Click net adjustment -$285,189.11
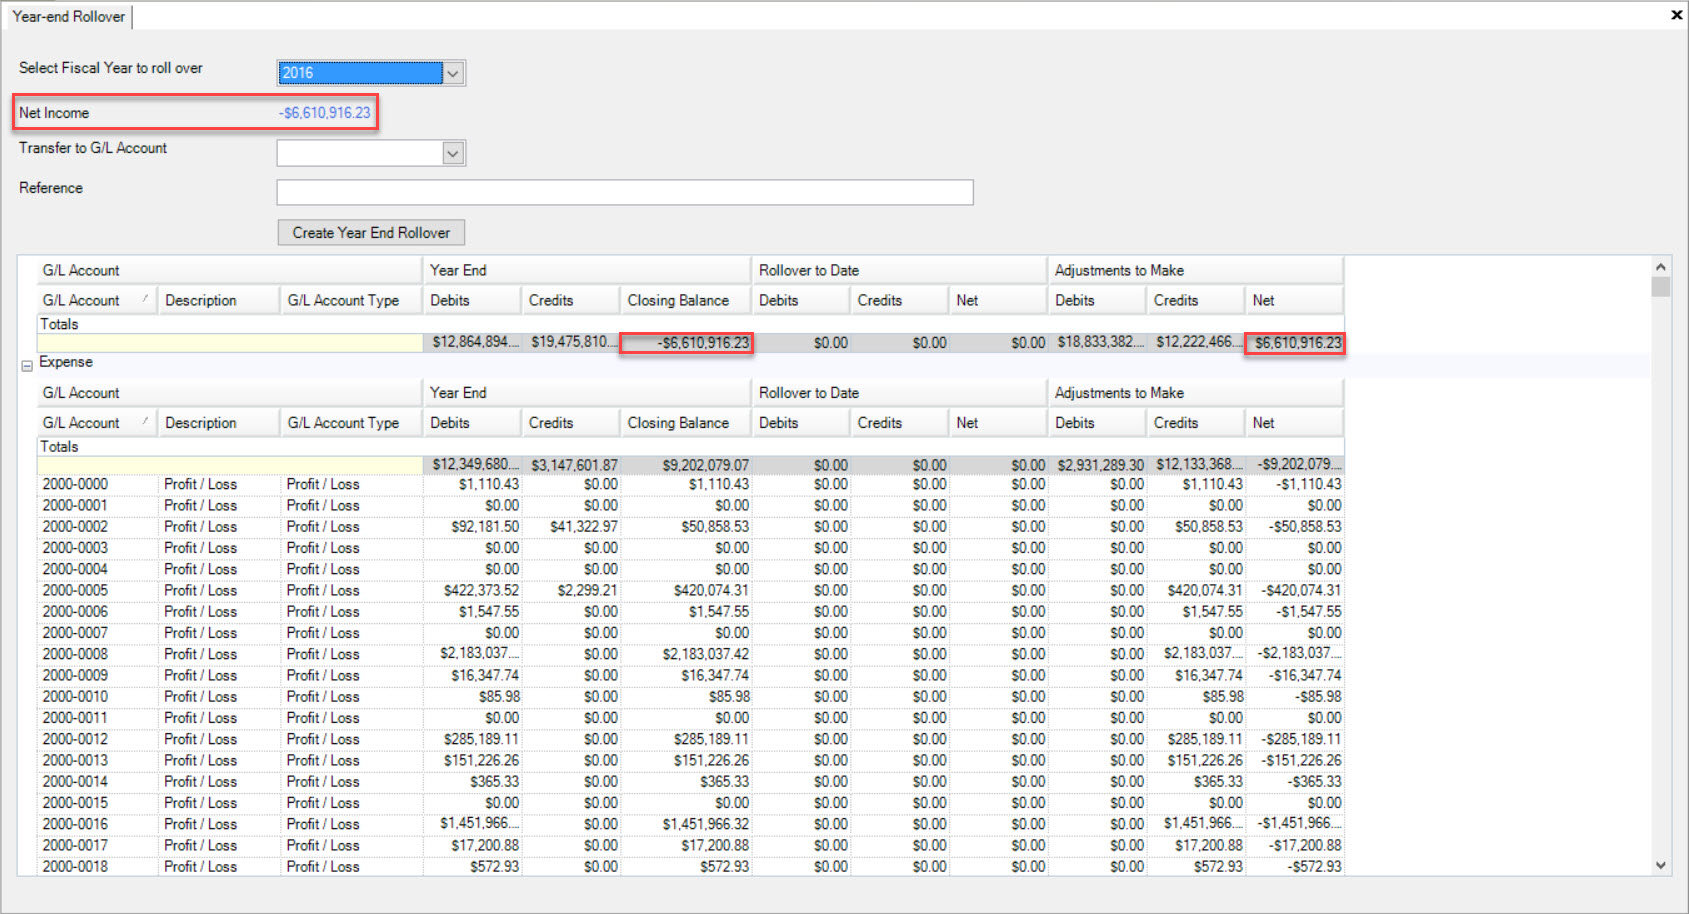This screenshot has width=1689, height=914. [1301, 739]
